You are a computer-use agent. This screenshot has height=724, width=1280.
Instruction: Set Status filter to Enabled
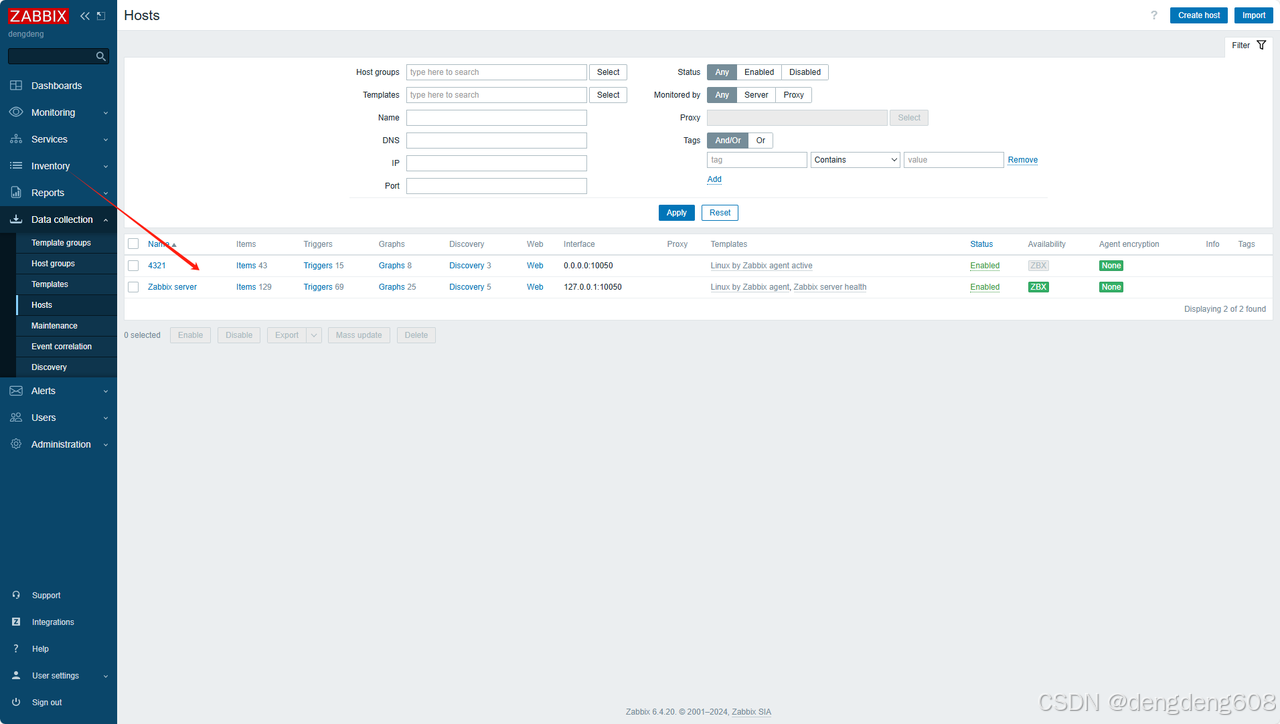[759, 72]
